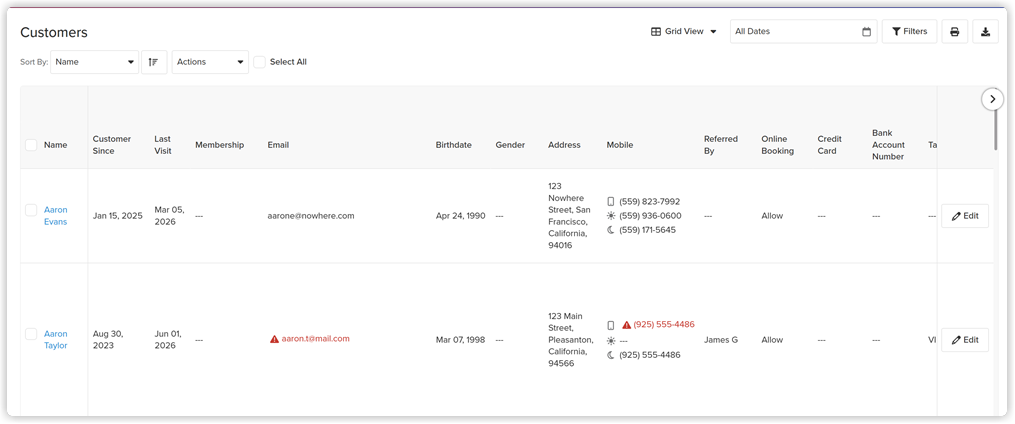The image size is (1015, 424).
Task: Click the Jun 01, 2026 last visit
Action: [168, 340]
